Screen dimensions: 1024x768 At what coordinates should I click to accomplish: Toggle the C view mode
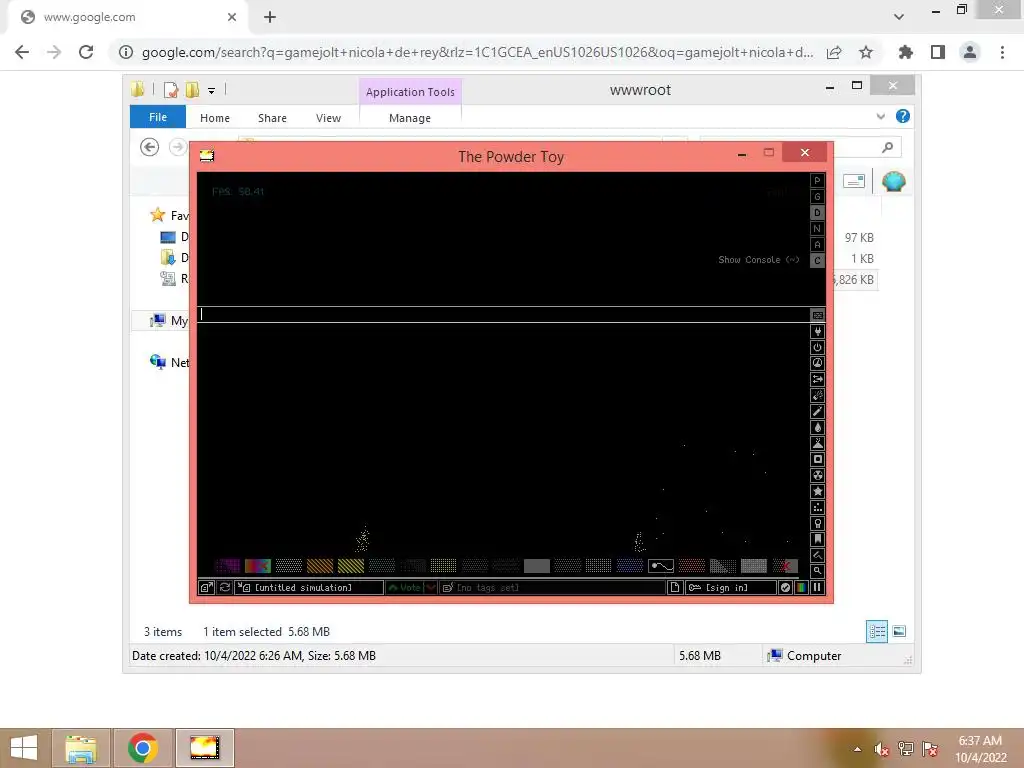(x=817, y=261)
